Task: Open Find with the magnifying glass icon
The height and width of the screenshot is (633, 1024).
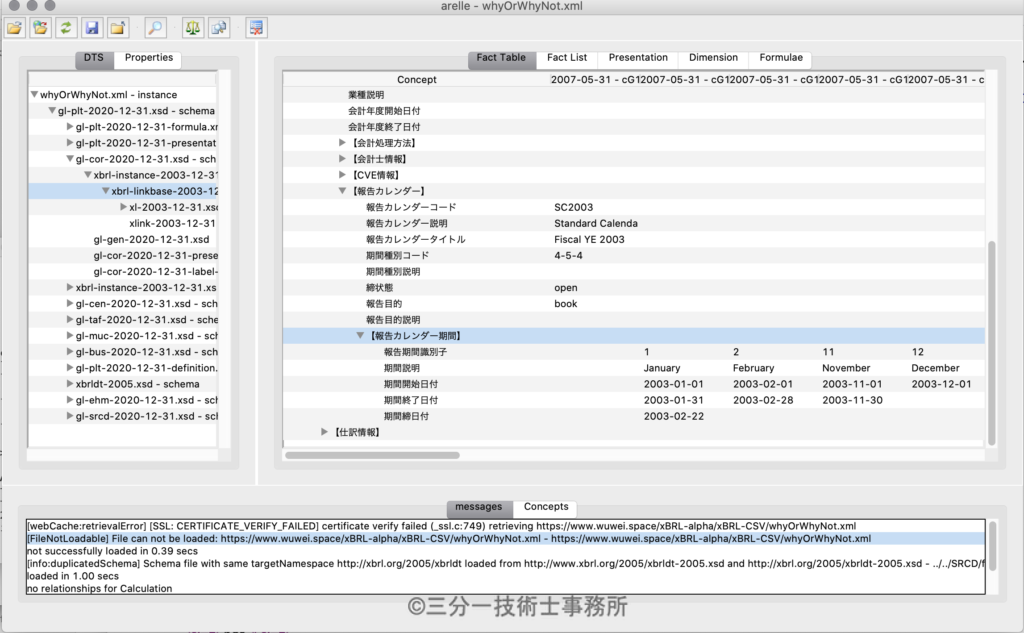Action: [156, 28]
